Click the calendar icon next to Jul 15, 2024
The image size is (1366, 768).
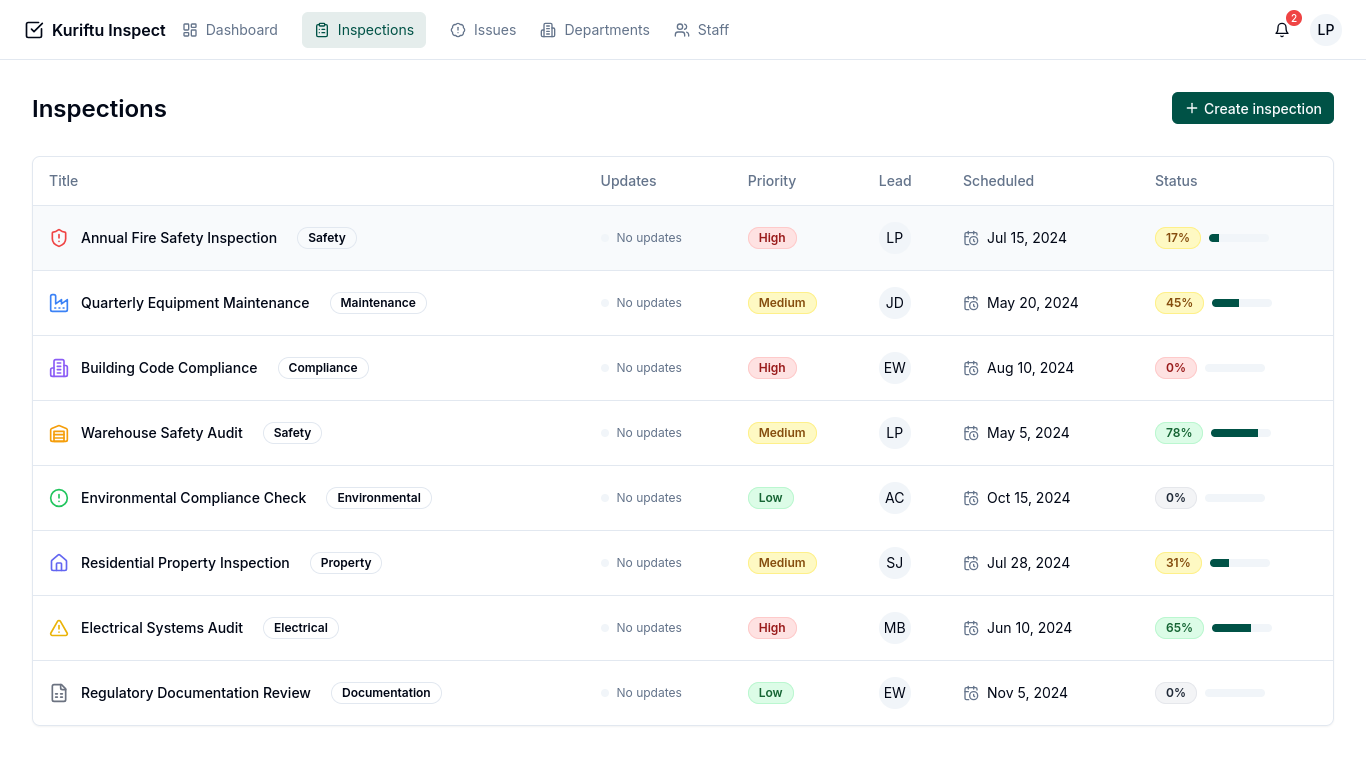pos(971,238)
